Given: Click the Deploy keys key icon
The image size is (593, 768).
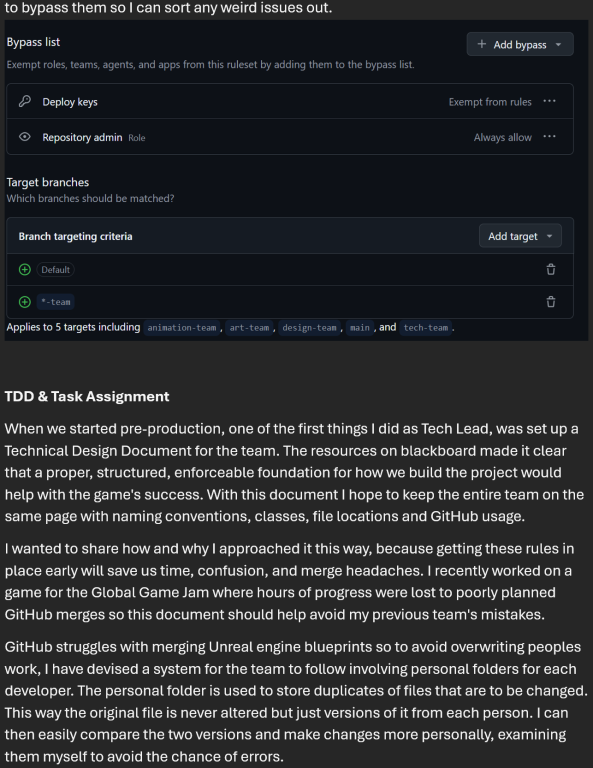Looking at the screenshot, I should [24, 101].
